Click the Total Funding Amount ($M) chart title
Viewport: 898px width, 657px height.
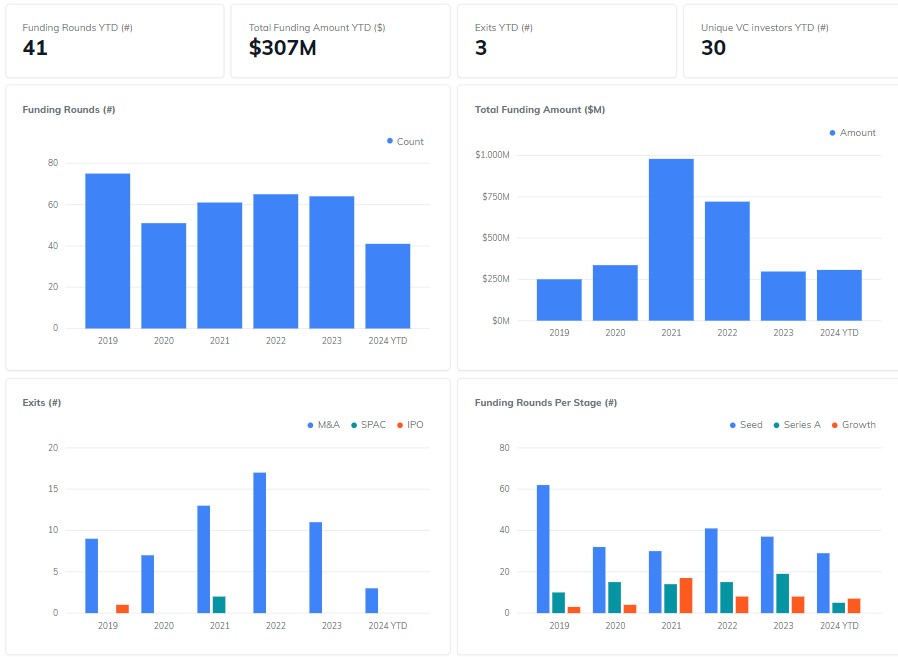[539, 109]
